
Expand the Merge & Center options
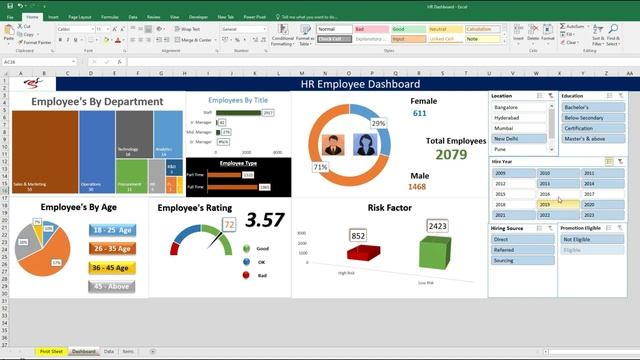(x=216, y=40)
